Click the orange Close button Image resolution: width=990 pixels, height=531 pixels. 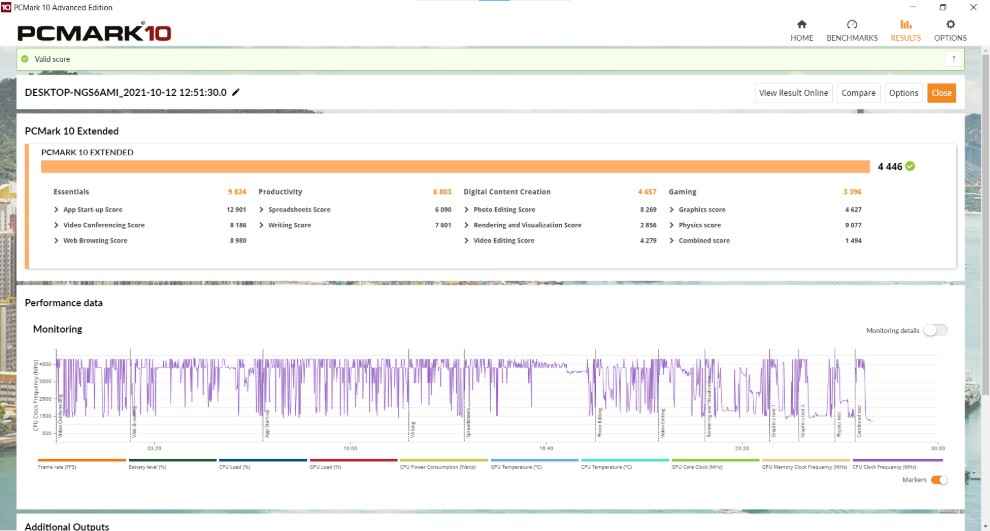[941, 93]
